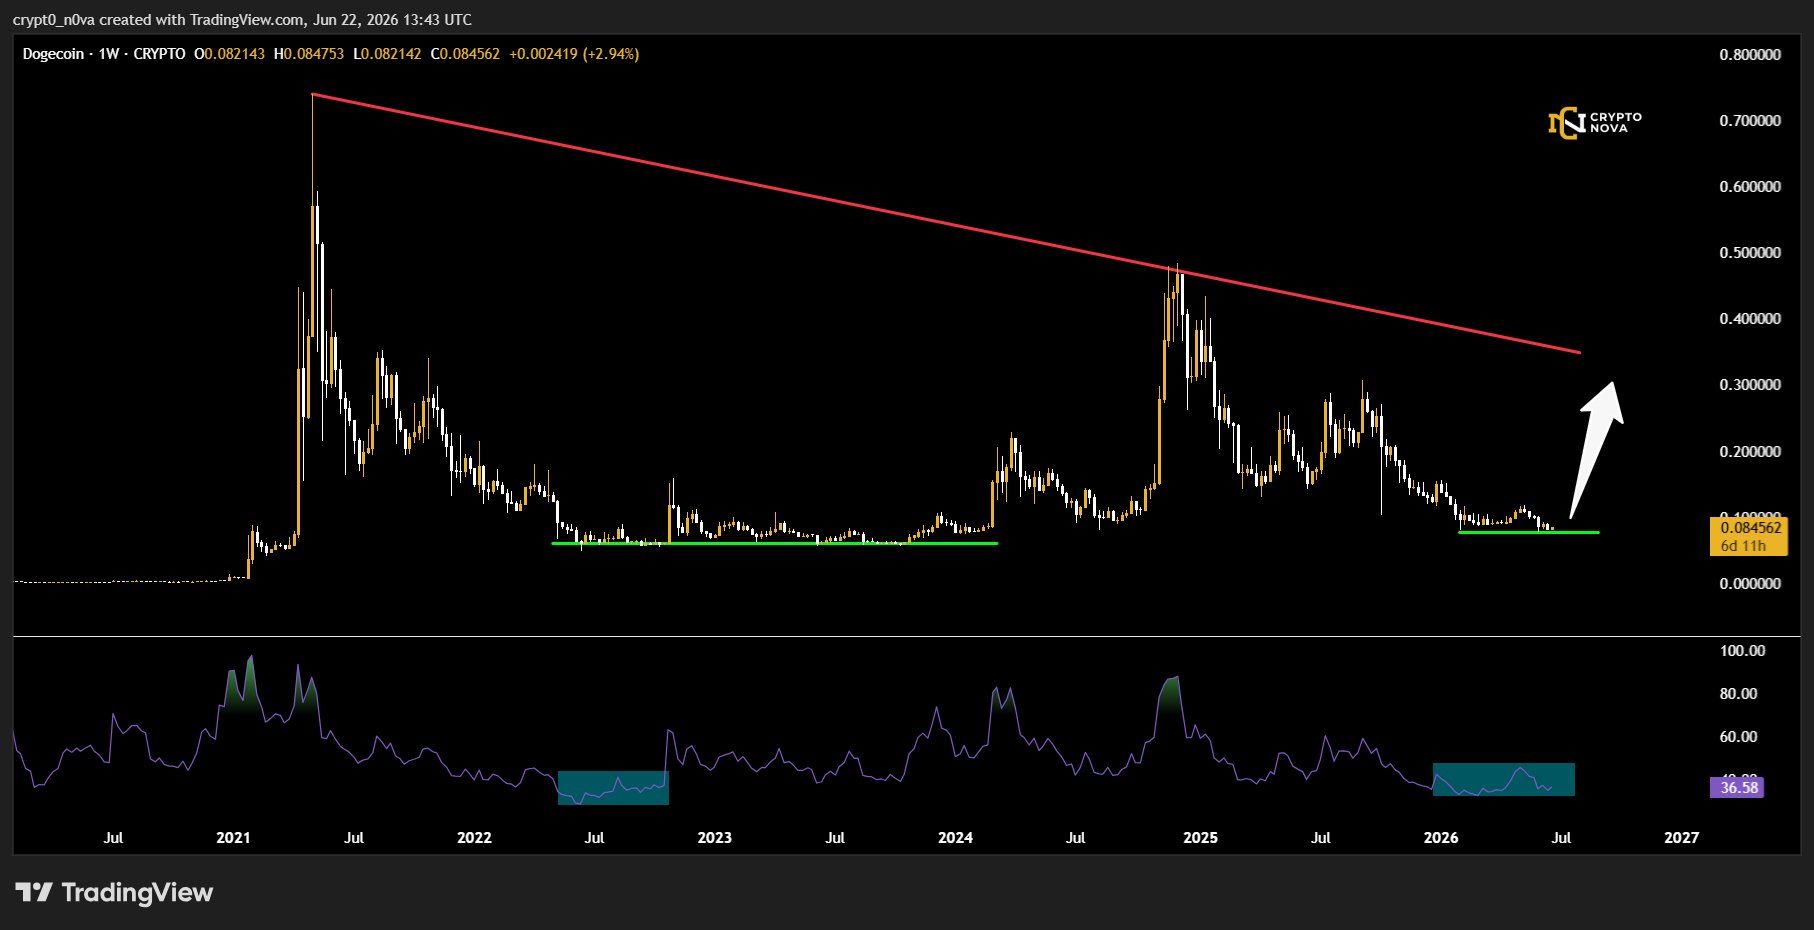Click the 0.500000 price axis label
This screenshot has height=930, width=1814.
[x=1750, y=253]
